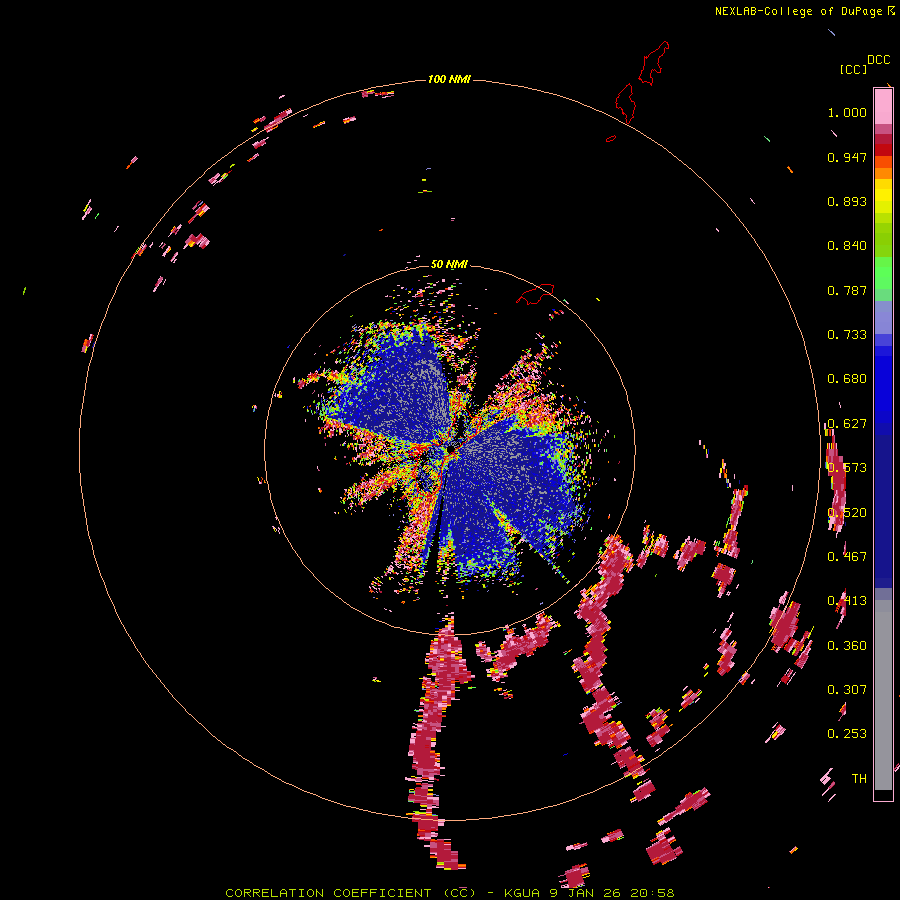The width and height of the screenshot is (900, 900).
Task: Select the 0.787 scale value
Action: click(847, 290)
